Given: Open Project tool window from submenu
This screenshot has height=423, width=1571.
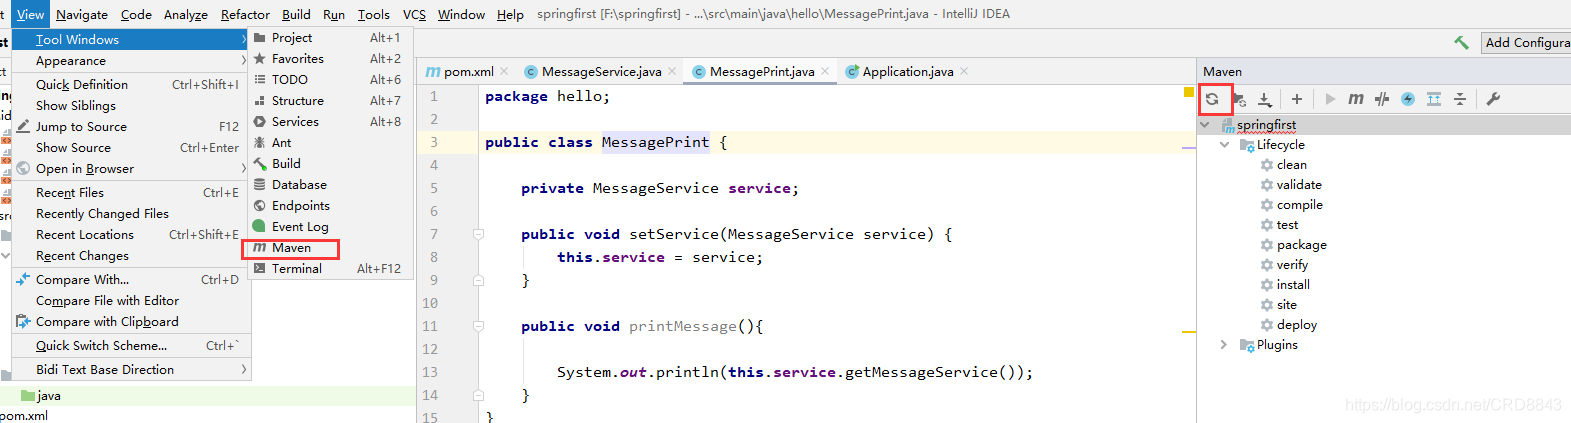Looking at the screenshot, I should click(330, 38).
